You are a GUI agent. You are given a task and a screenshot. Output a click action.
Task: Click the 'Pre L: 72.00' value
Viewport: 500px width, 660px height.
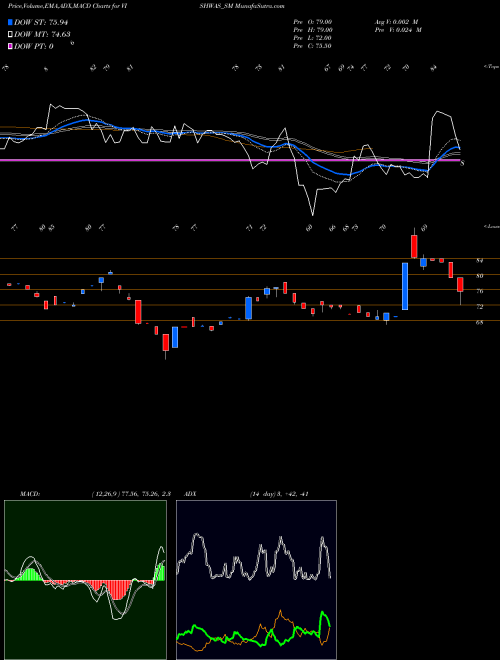click(x=313, y=38)
